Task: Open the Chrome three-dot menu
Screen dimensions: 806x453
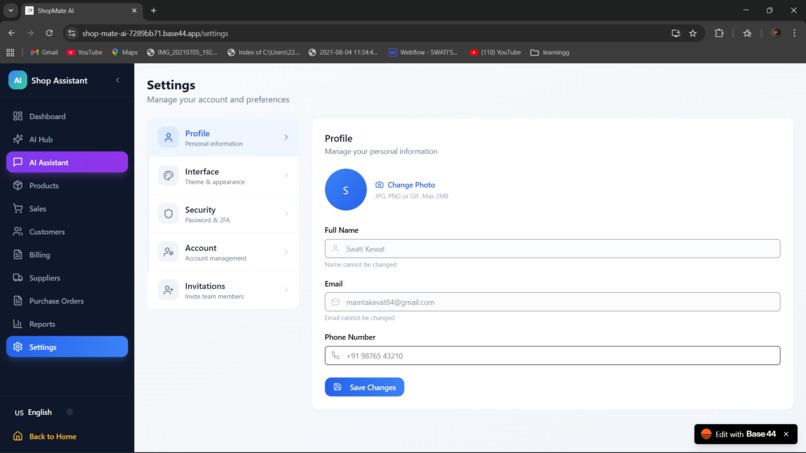Action: coord(794,33)
